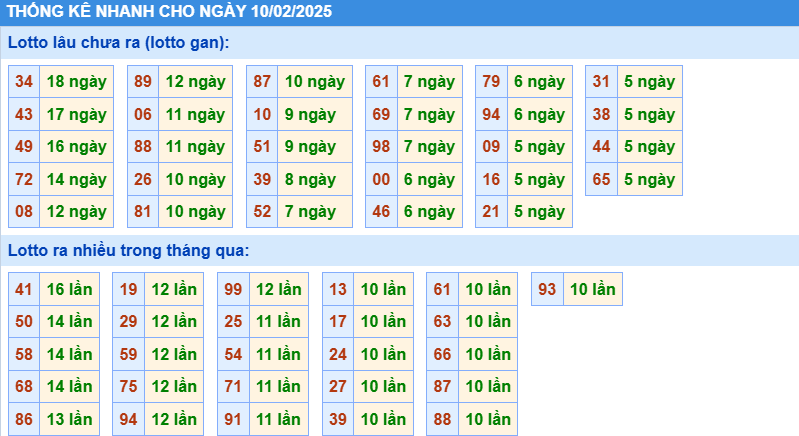Click the number 72 cell showing 14 ngày
799x436 pixels.
coord(24,179)
